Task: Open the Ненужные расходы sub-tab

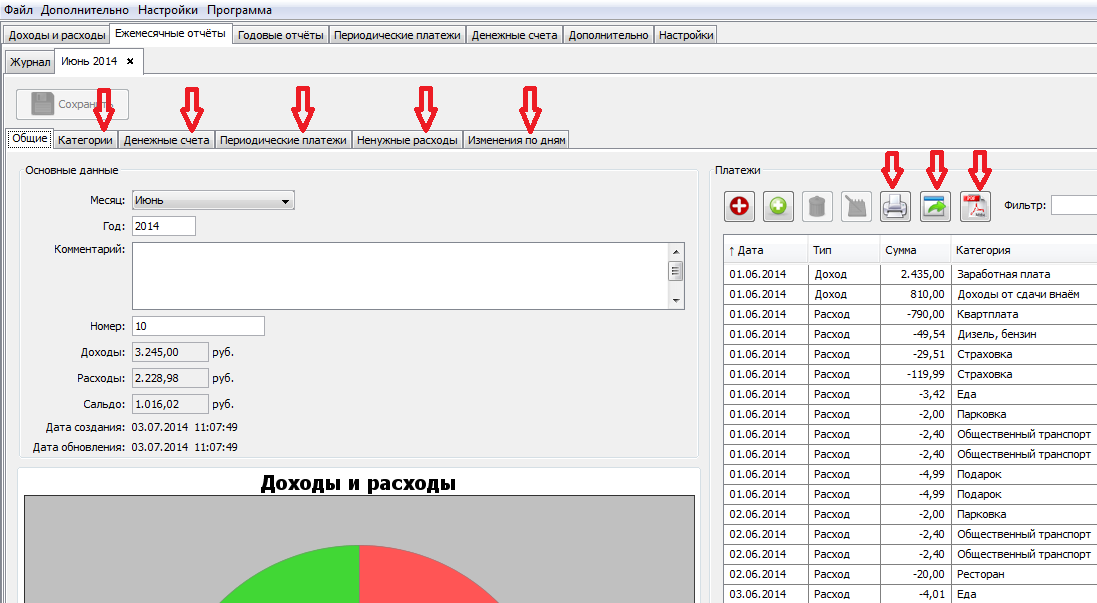Action: (407, 140)
